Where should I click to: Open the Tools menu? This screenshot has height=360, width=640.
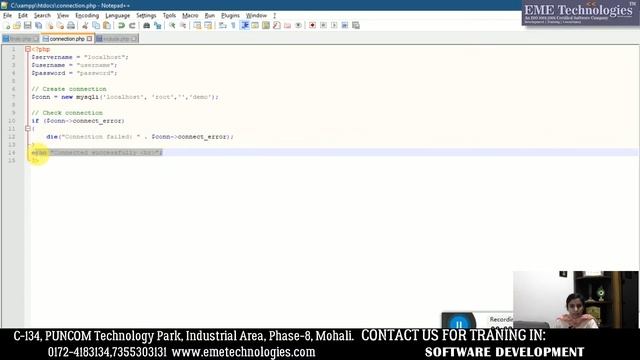pyautogui.click(x=169, y=16)
